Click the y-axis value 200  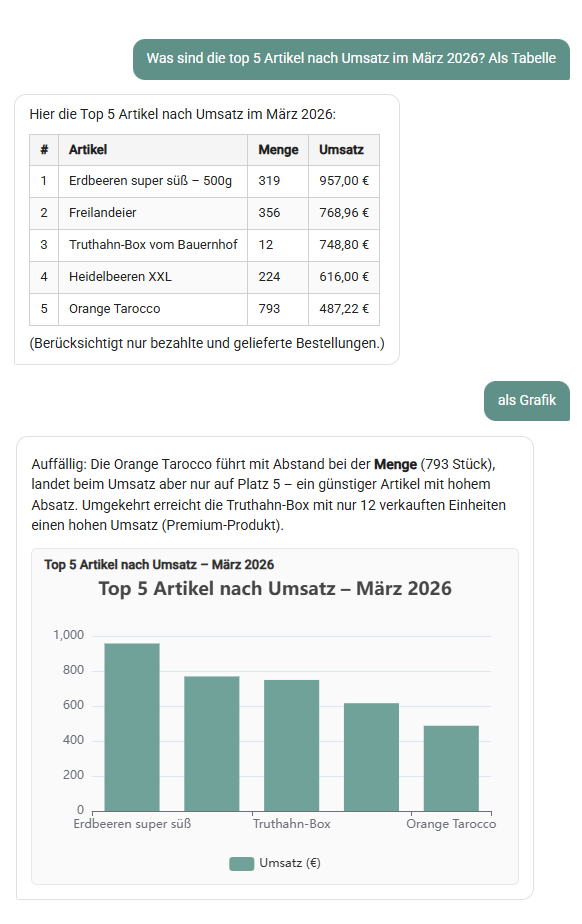point(74,775)
